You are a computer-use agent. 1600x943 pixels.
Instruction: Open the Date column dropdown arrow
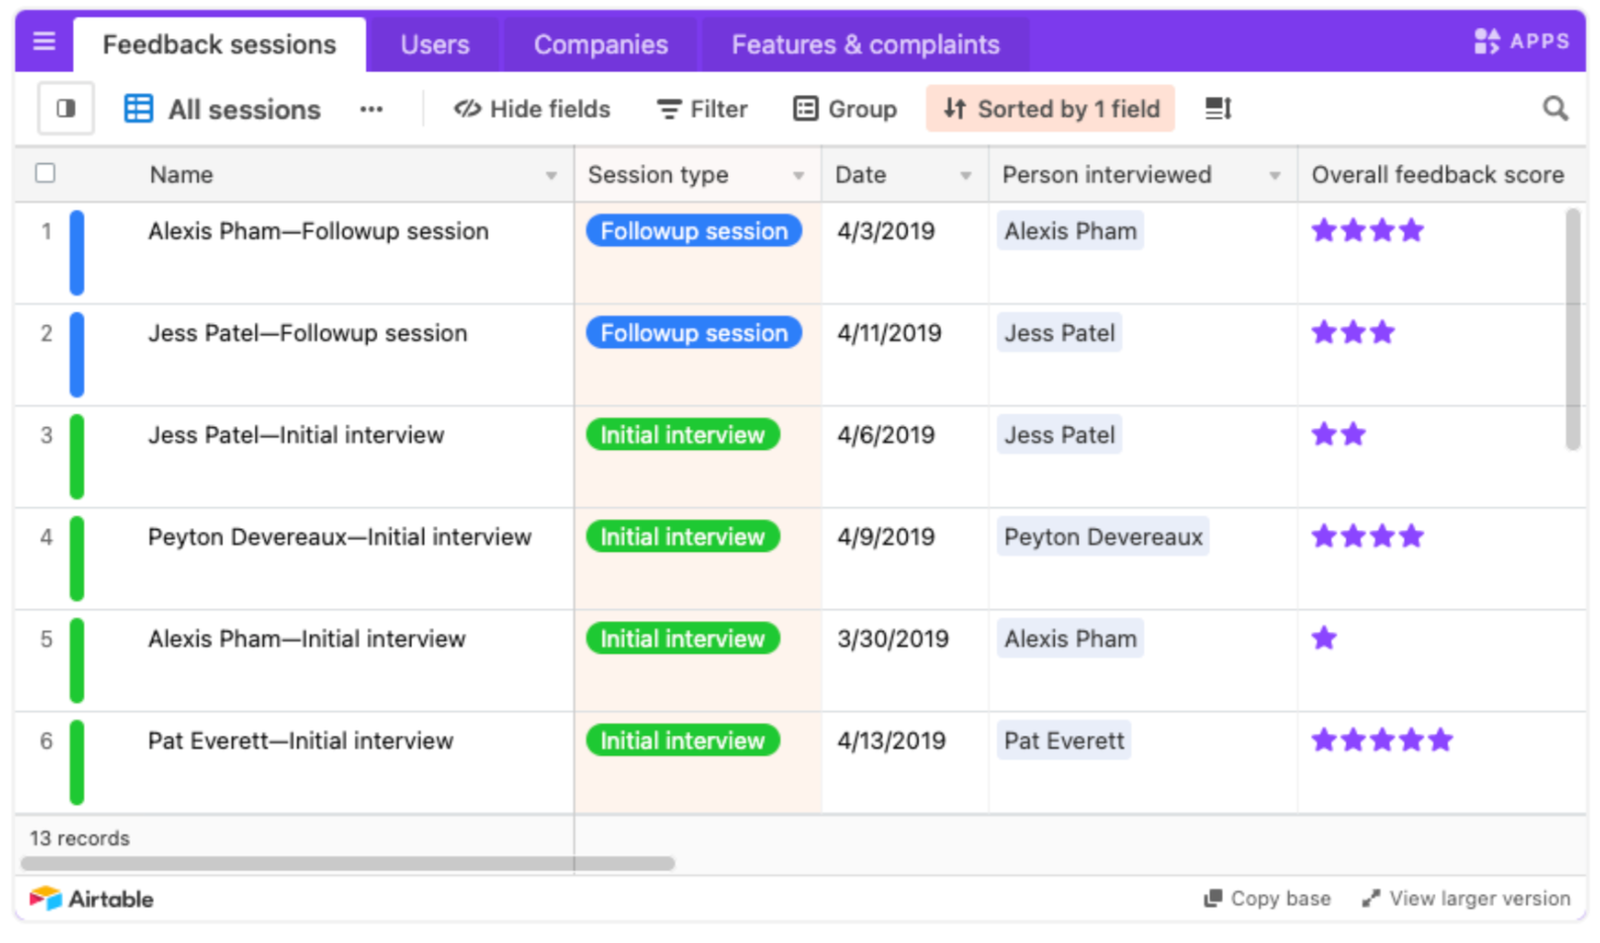click(x=965, y=176)
